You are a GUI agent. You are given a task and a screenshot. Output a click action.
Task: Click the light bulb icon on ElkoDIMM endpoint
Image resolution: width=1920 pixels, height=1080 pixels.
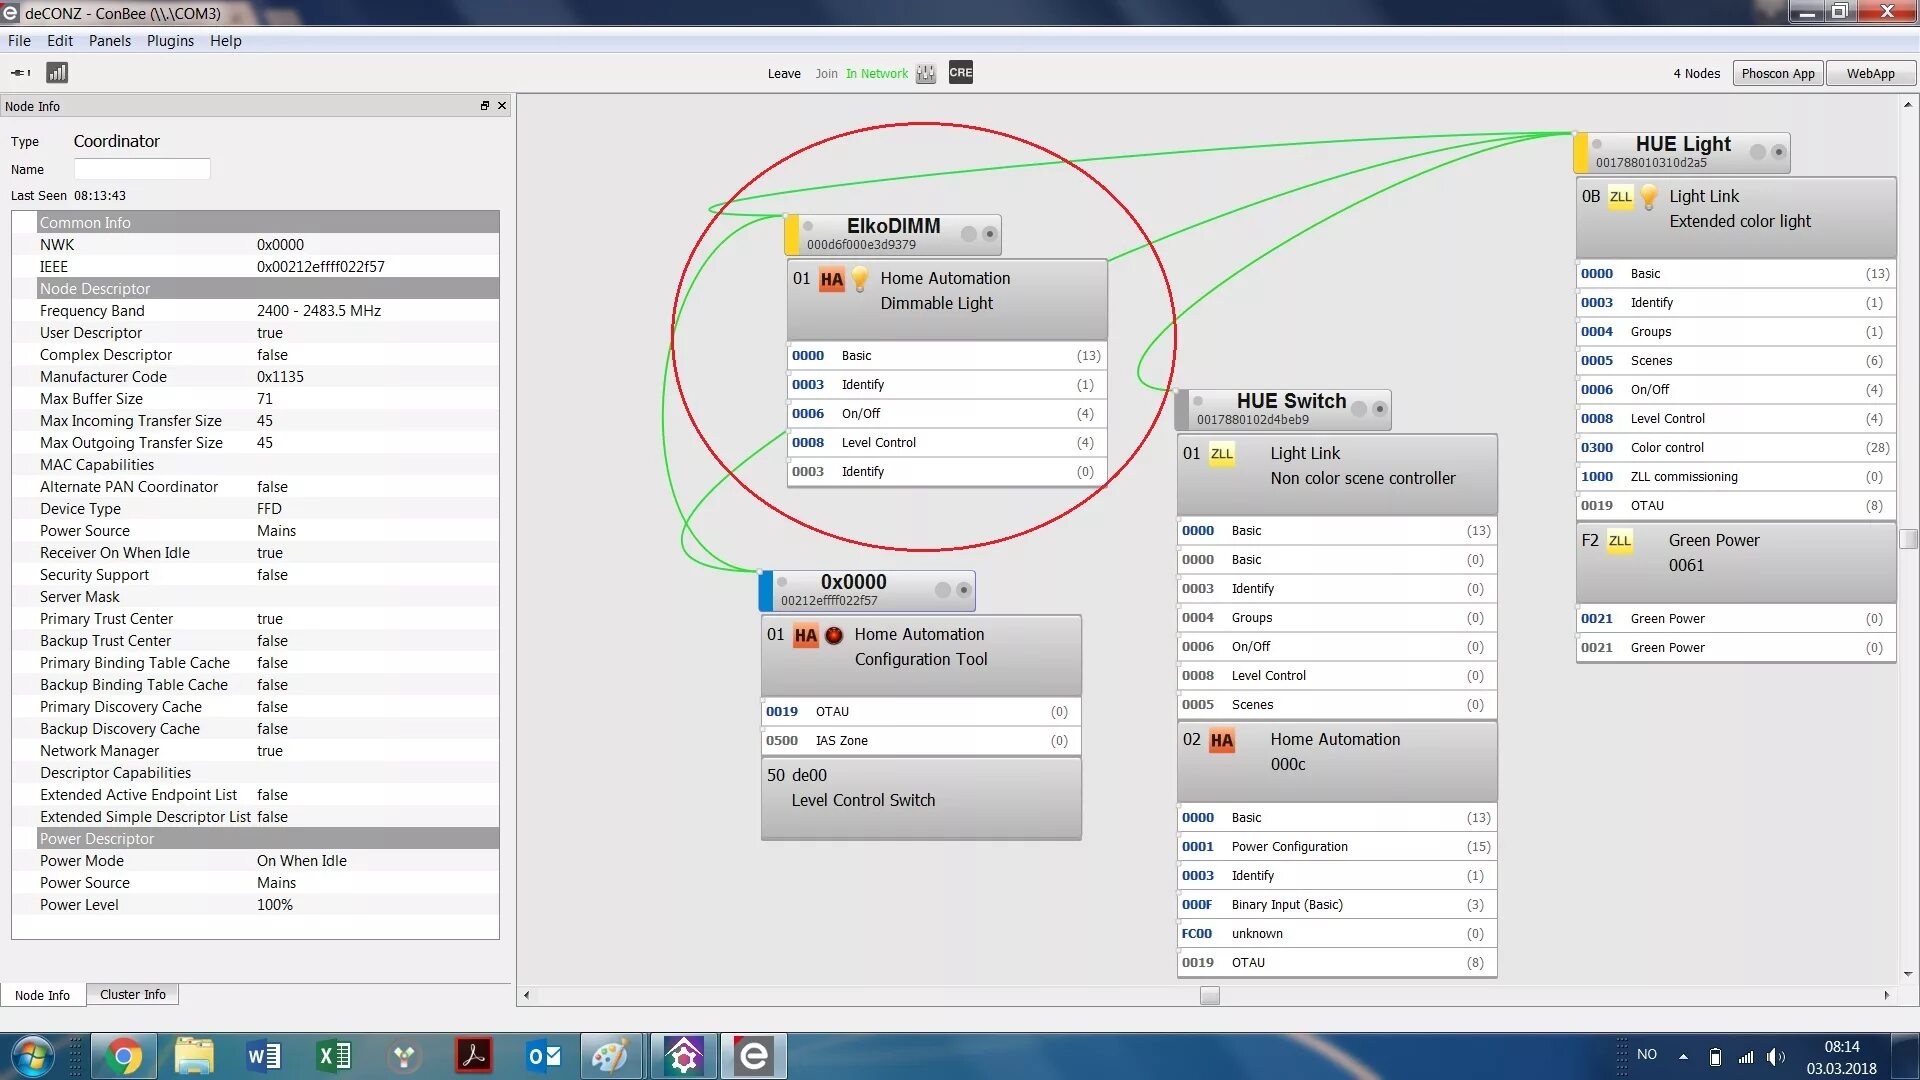pos(860,279)
